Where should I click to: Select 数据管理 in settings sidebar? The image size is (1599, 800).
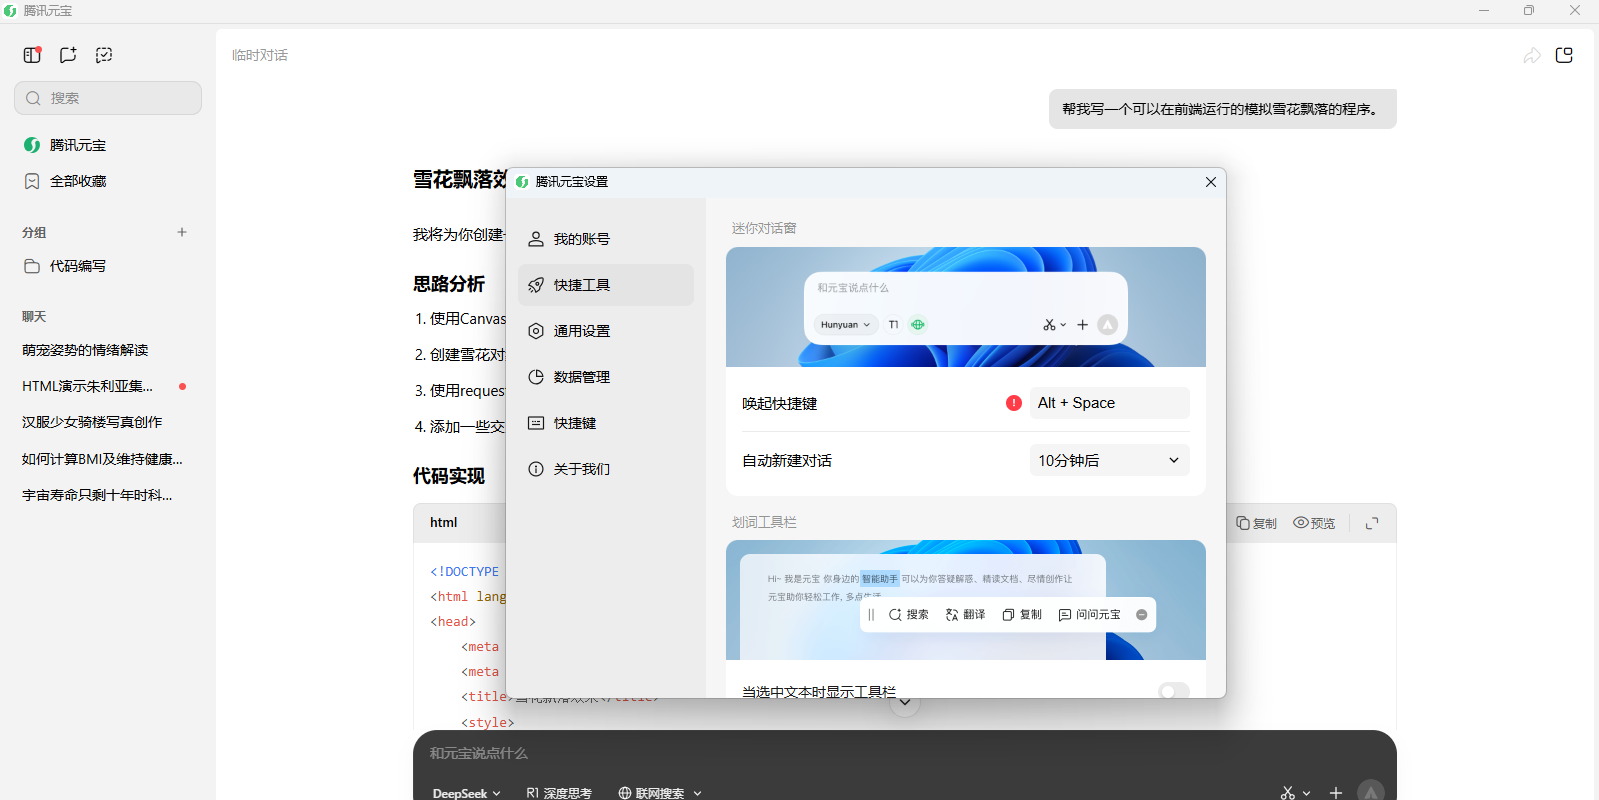coord(582,377)
